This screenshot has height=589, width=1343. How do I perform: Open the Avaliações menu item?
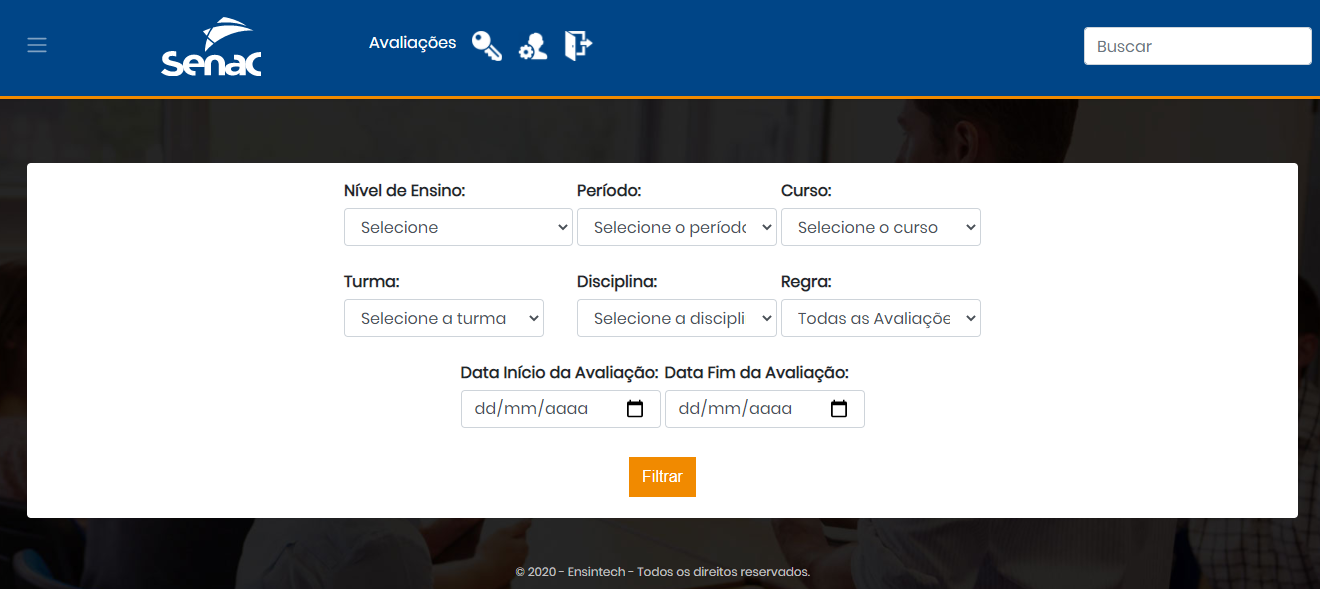point(412,43)
